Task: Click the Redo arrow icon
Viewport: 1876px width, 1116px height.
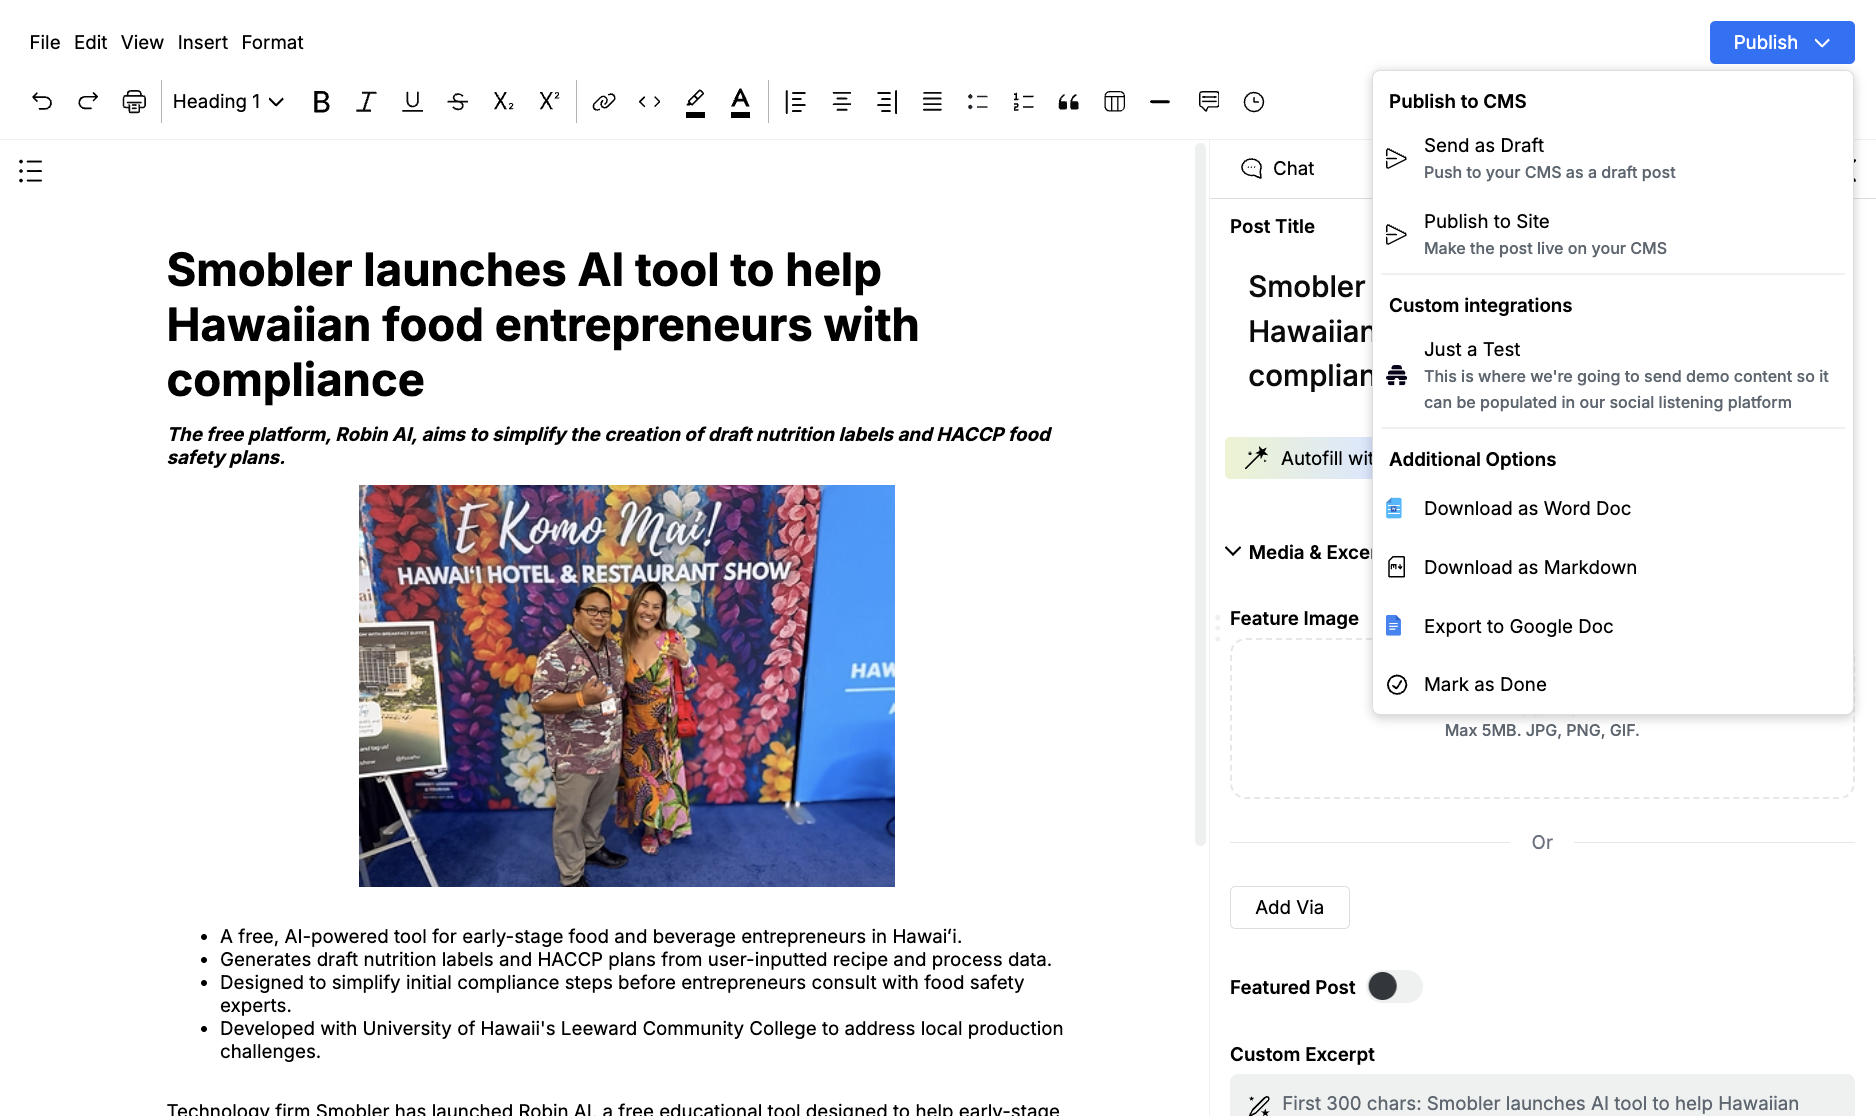Action: coord(88,101)
